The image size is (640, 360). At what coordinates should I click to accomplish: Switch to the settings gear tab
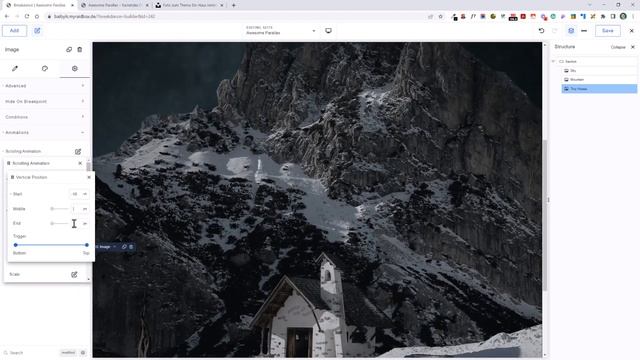pyautogui.click(x=75, y=69)
